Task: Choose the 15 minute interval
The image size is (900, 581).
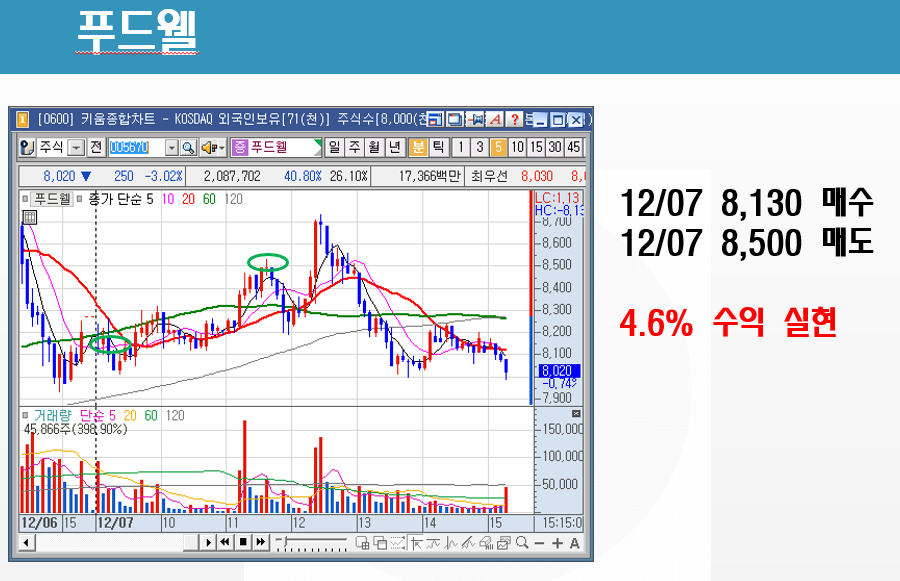Action: tap(536, 148)
